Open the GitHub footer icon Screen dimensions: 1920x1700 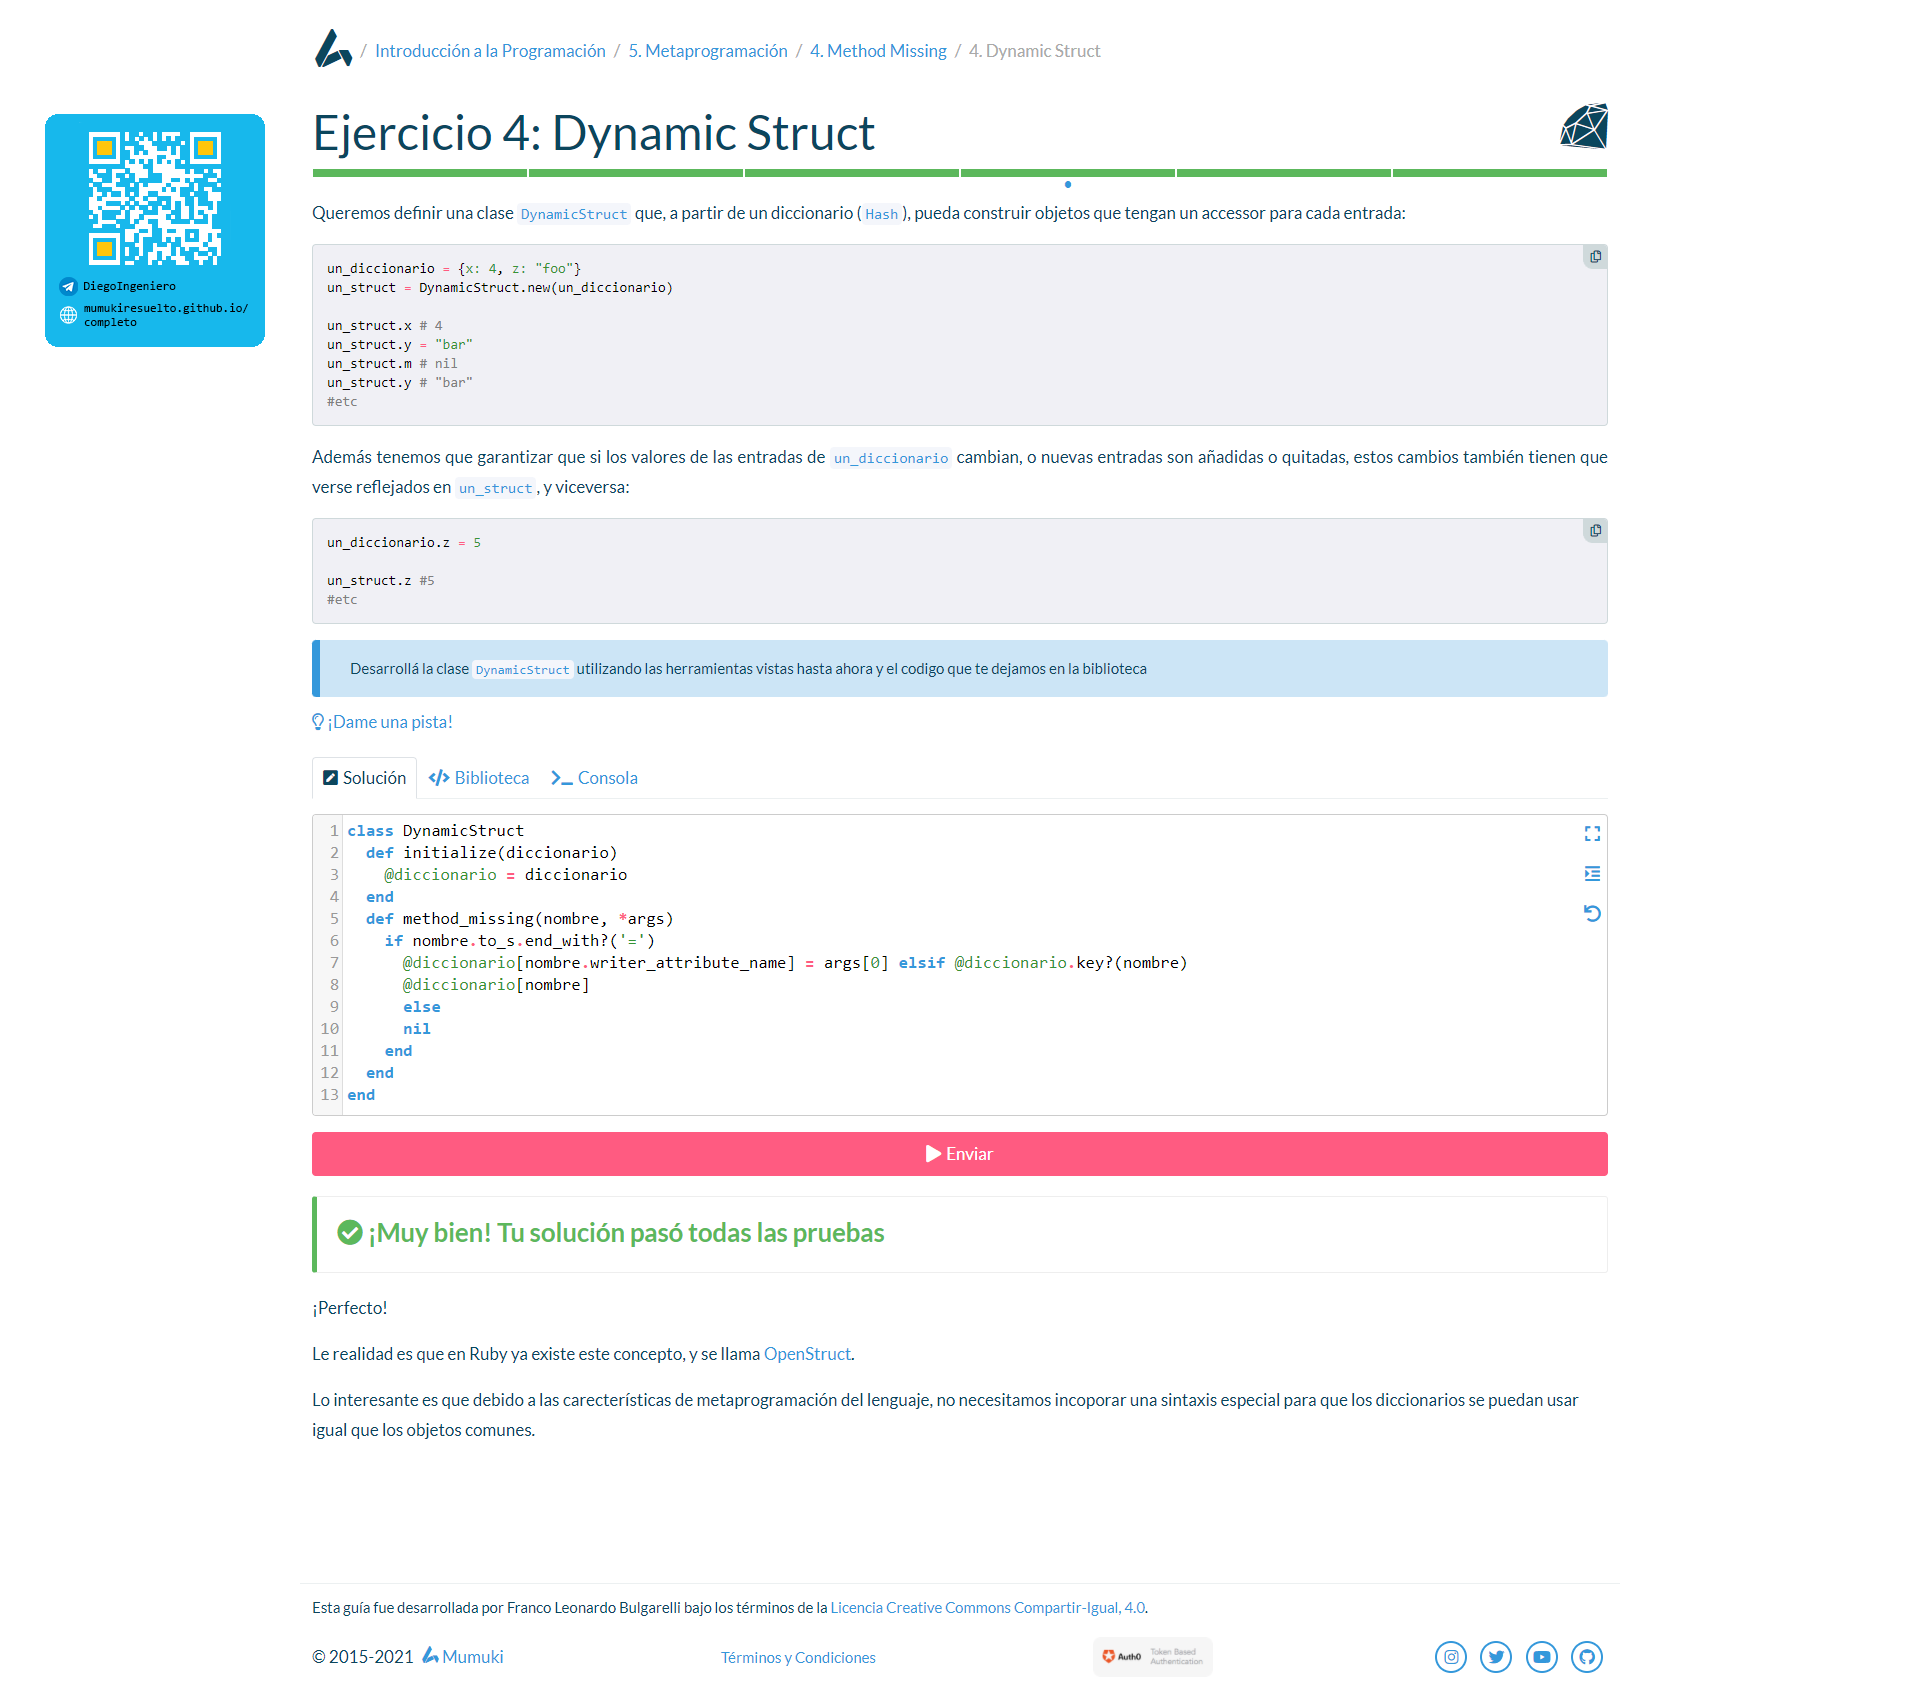1587,1657
